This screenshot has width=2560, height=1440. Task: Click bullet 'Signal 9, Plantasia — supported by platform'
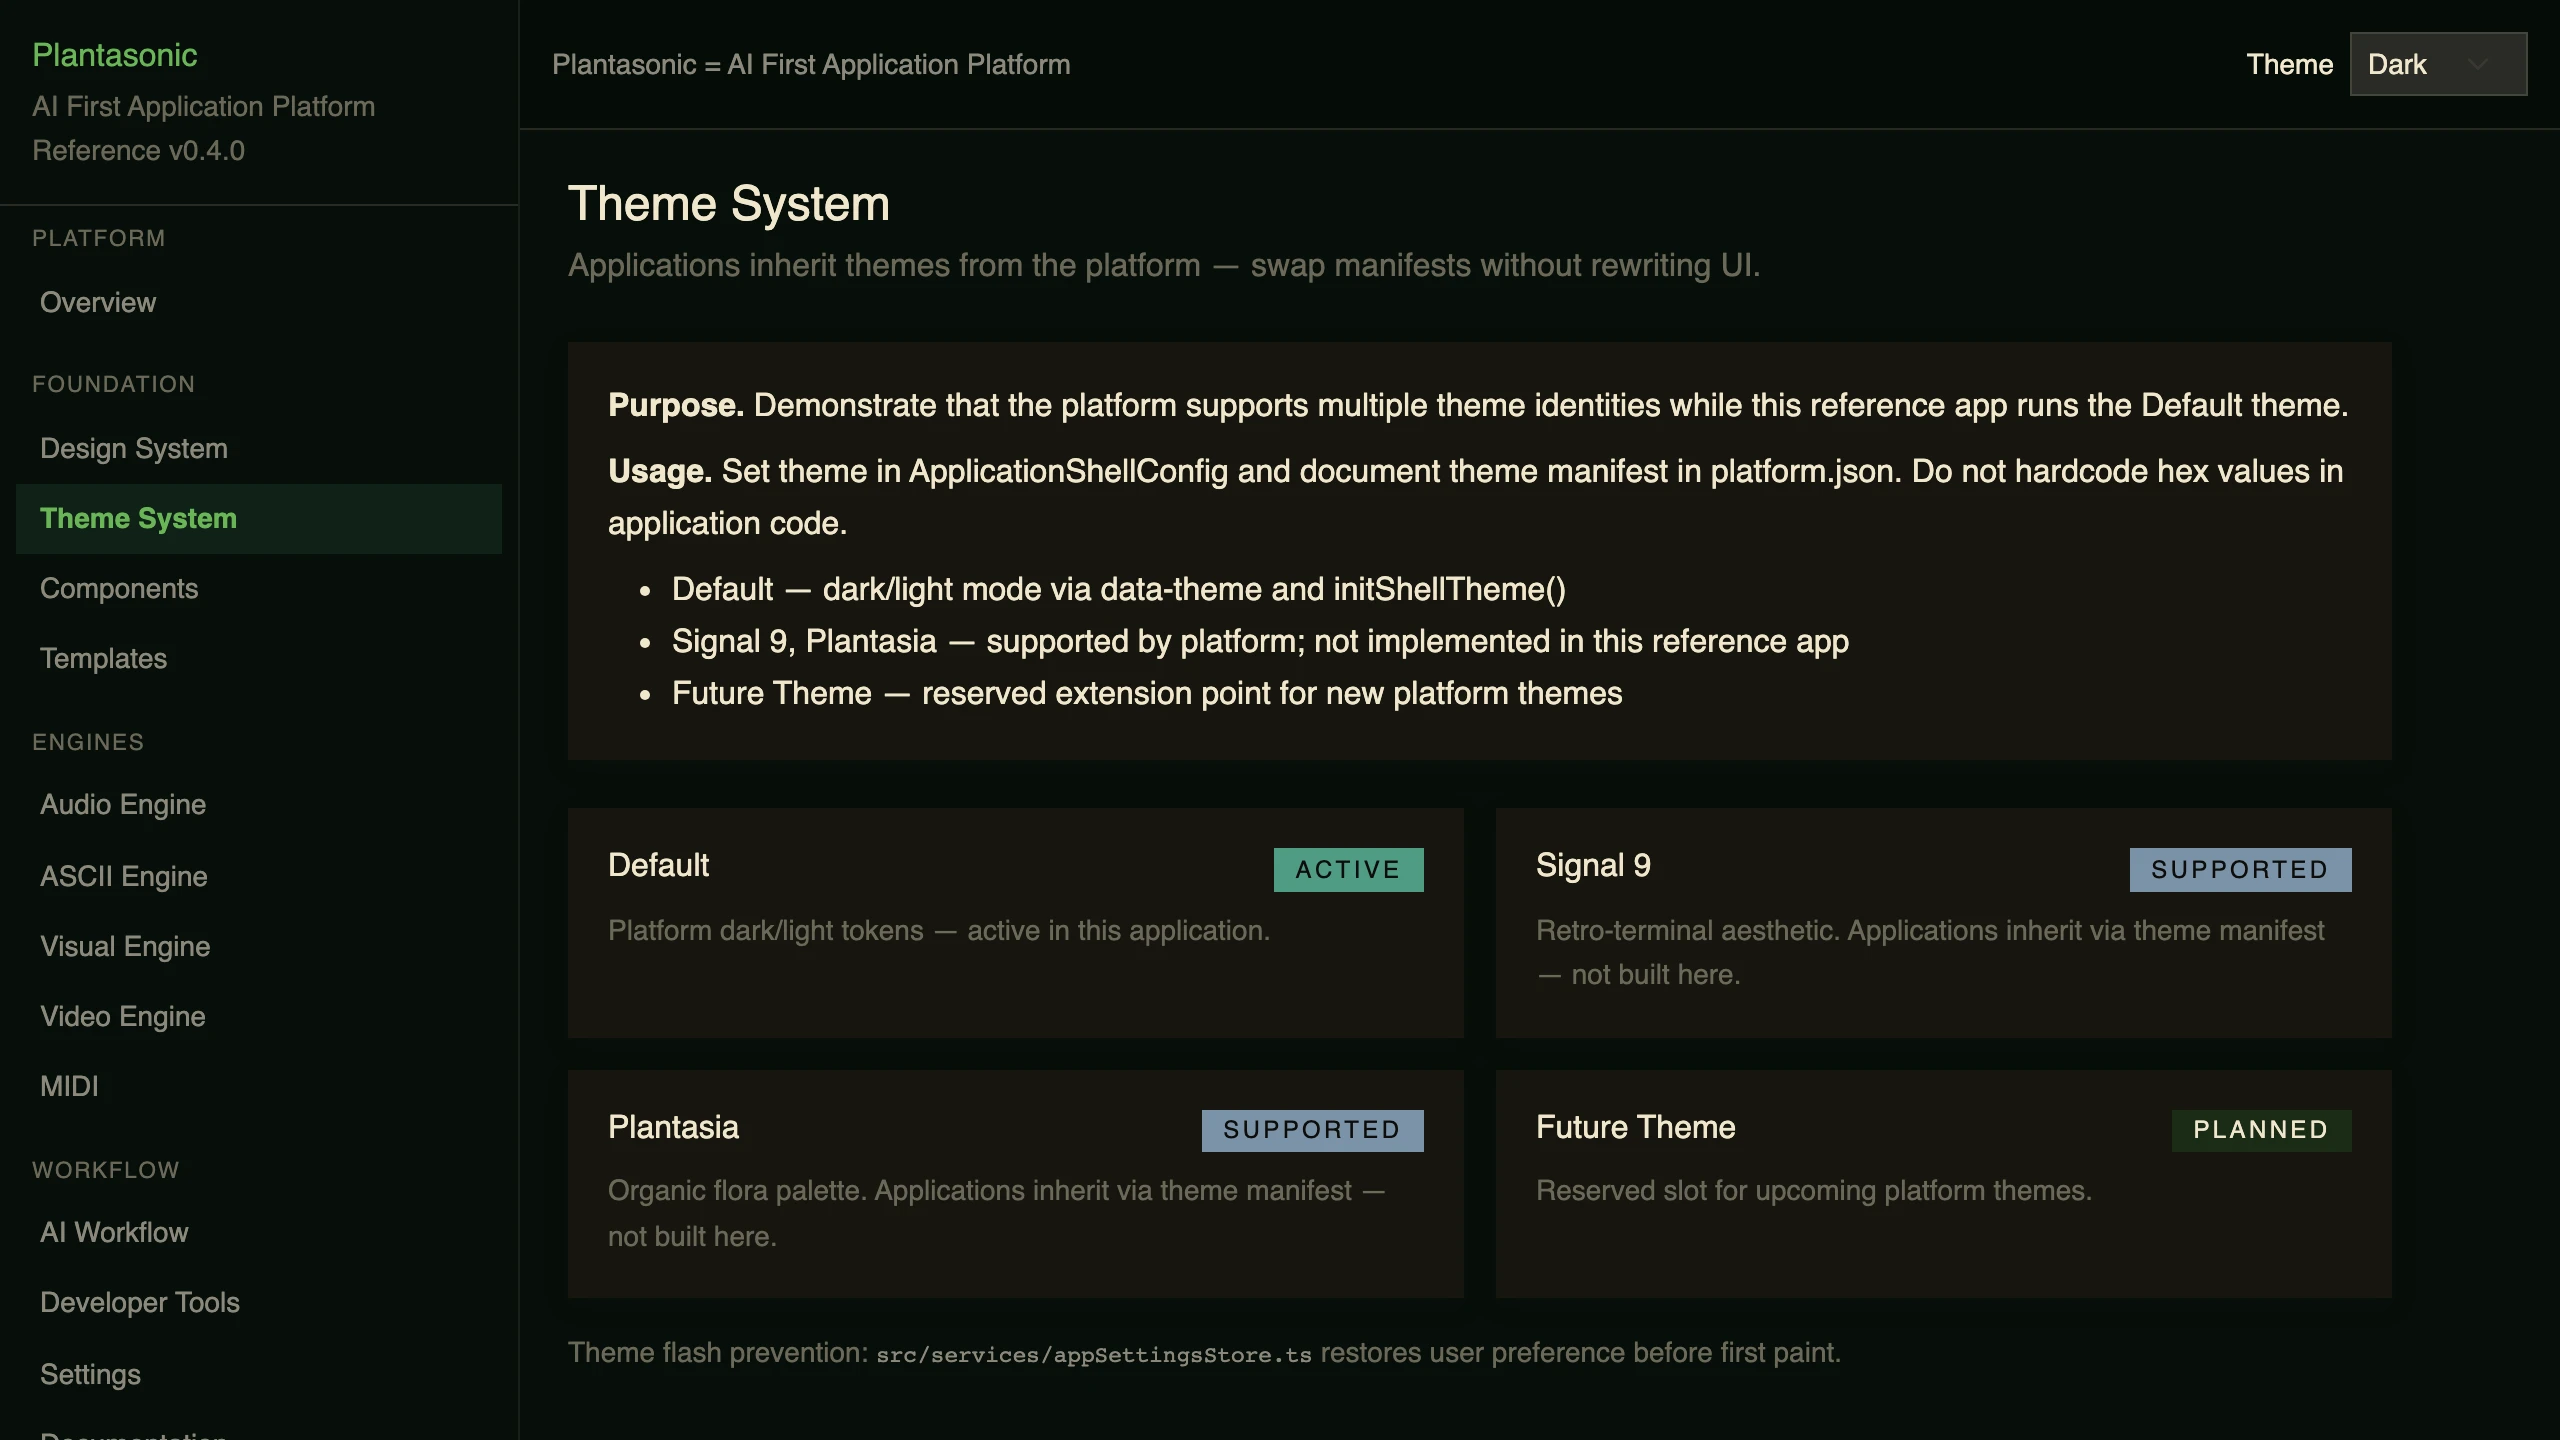[x=1260, y=641]
